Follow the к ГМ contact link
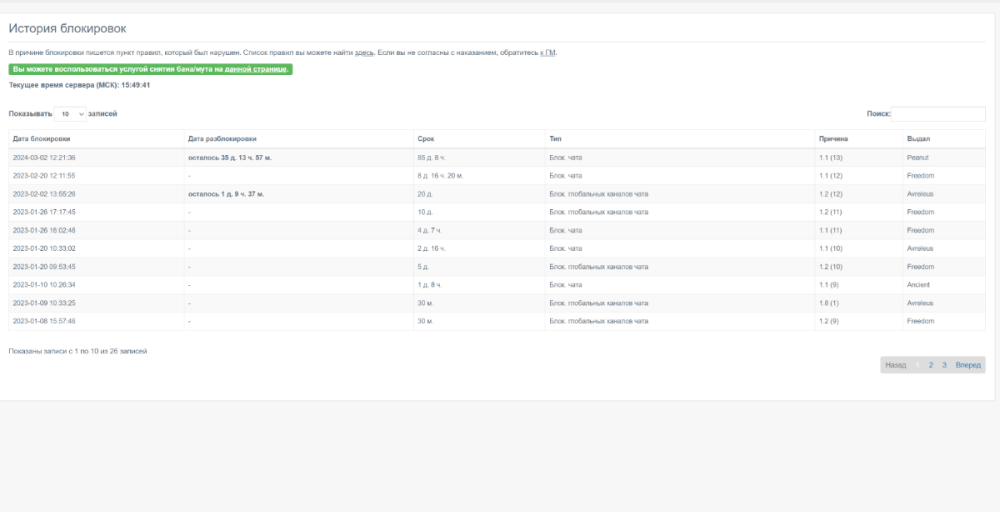The height and width of the screenshot is (521, 1000). [x=548, y=52]
